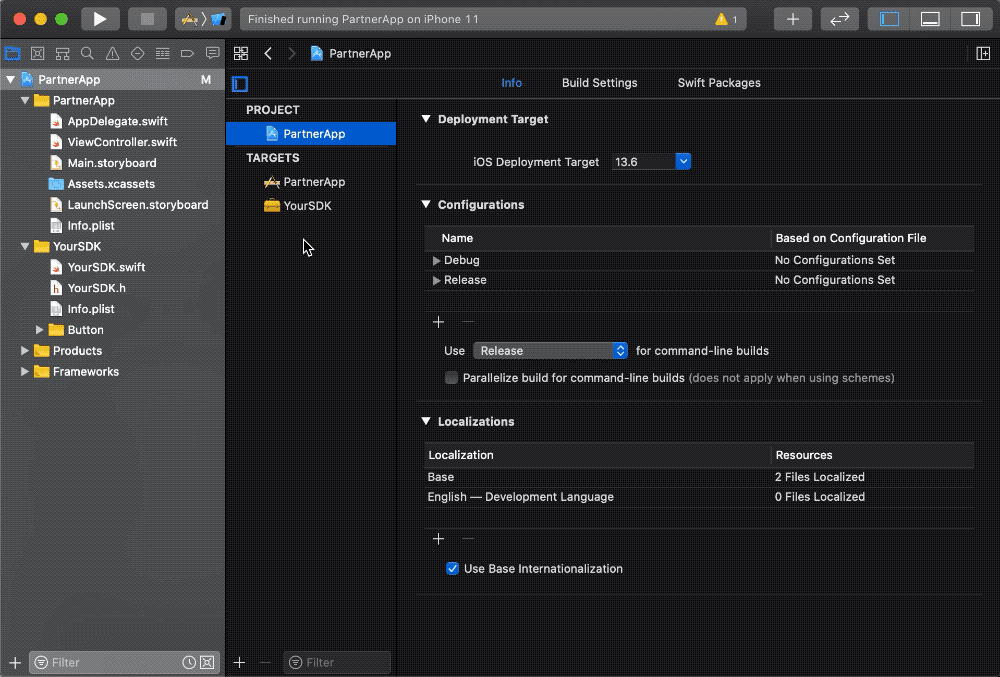Viewport: 1000px width, 677px height.
Task: Run the PartnerApp scheme with the Play button
Action: [x=98, y=17]
